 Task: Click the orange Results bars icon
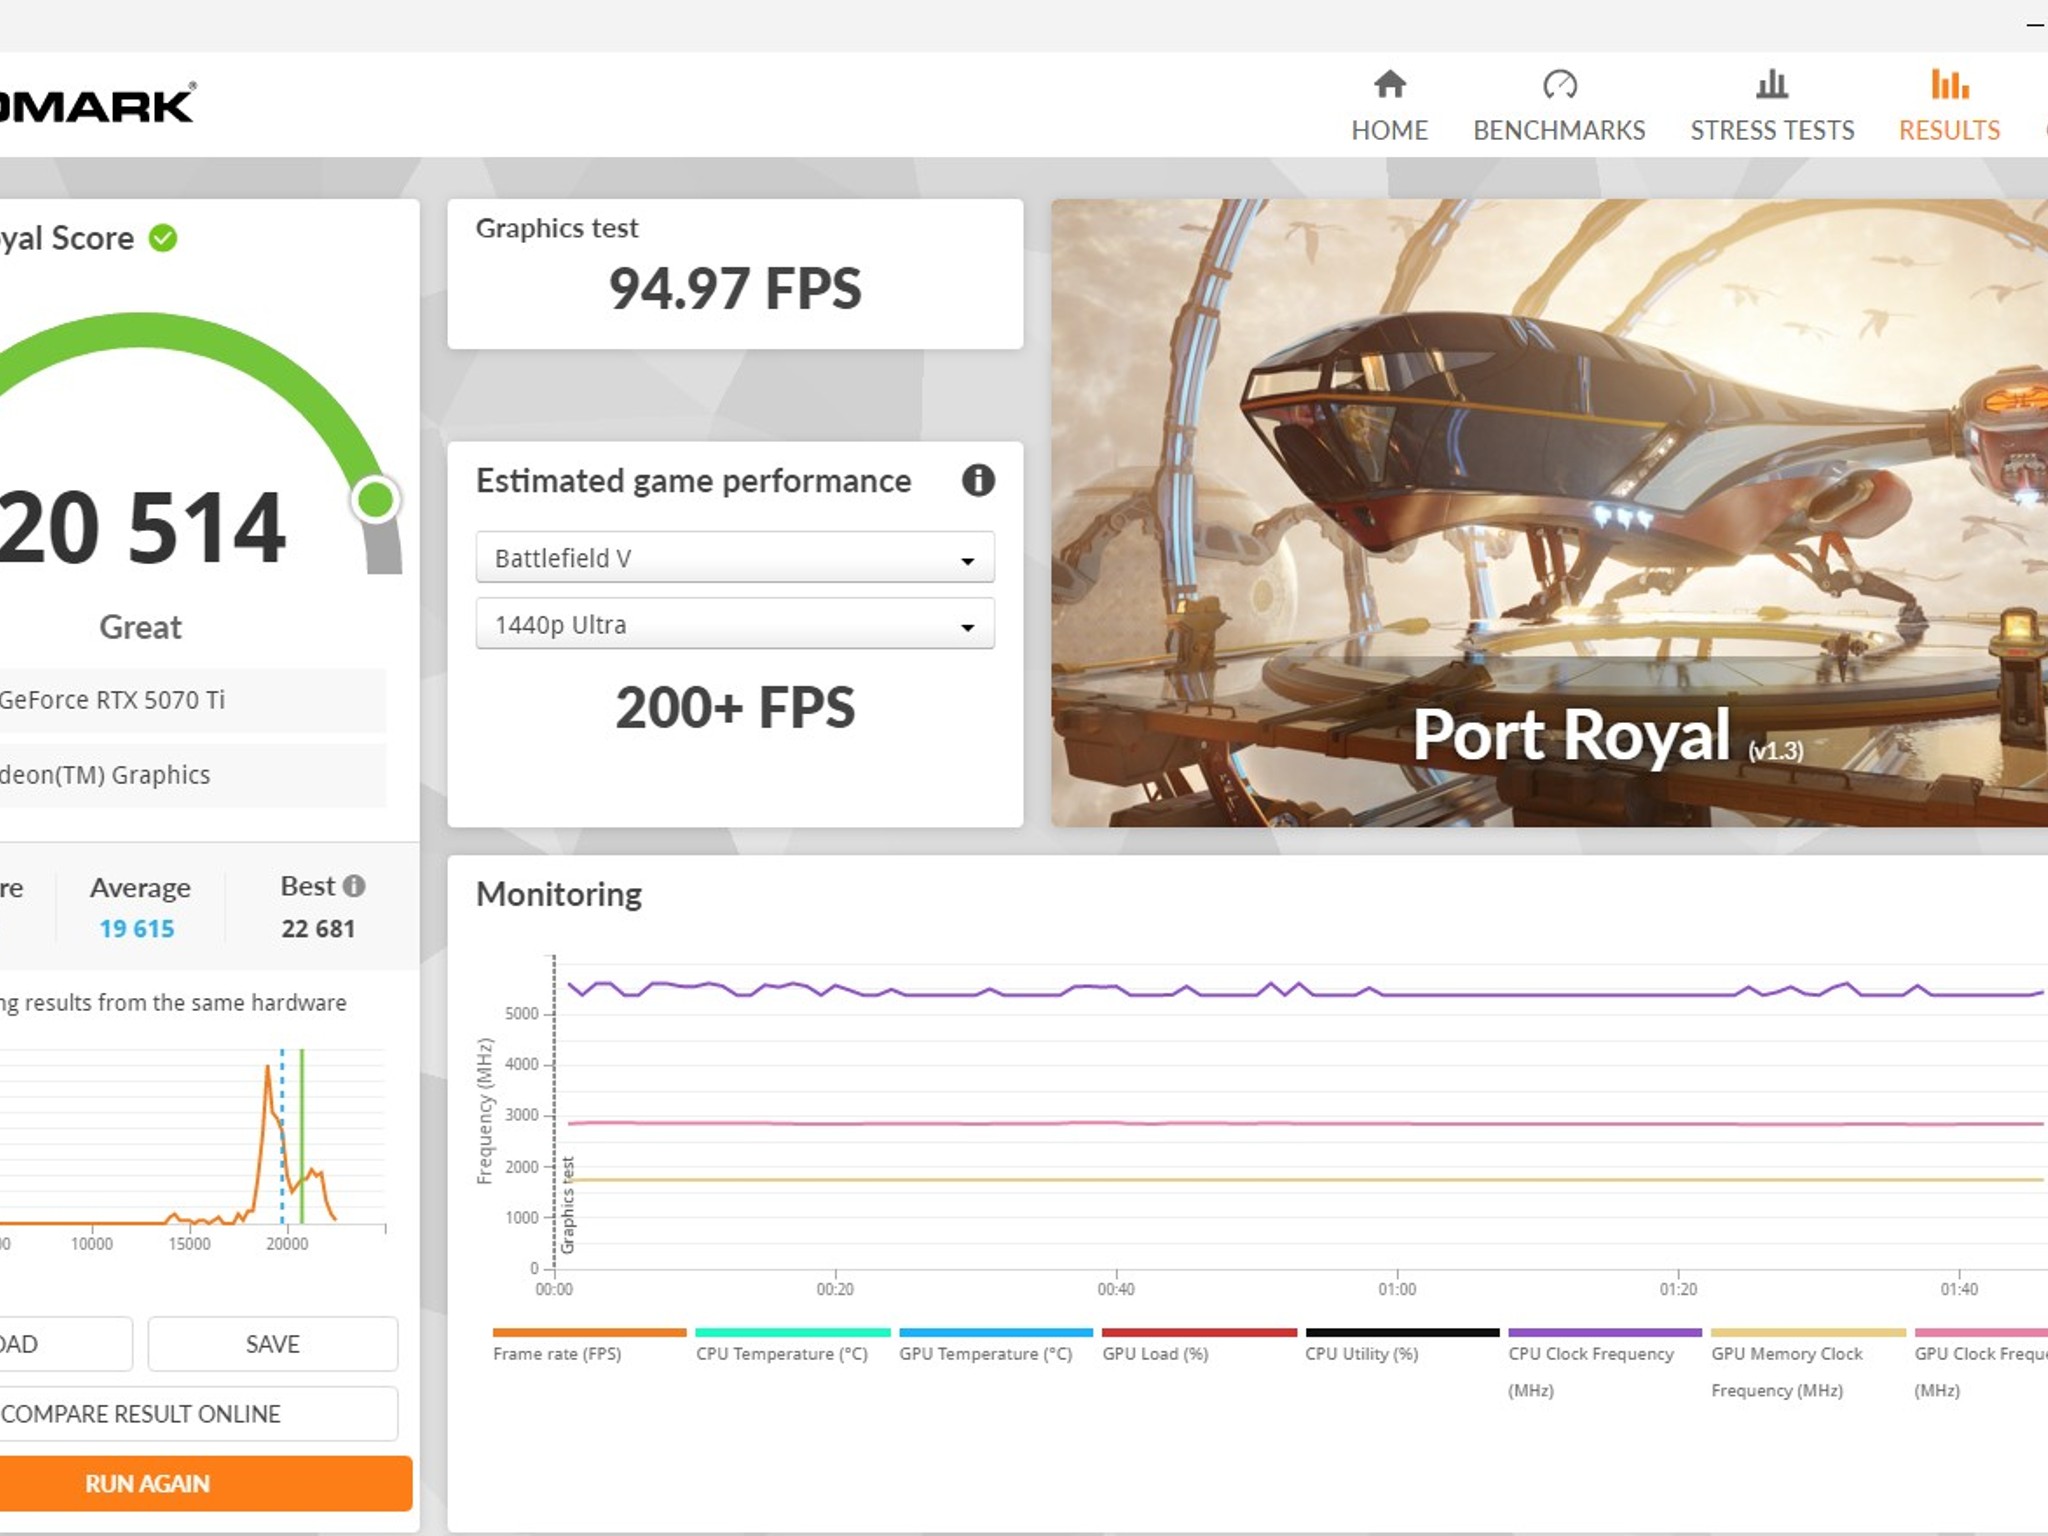pyautogui.click(x=1949, y=84)
